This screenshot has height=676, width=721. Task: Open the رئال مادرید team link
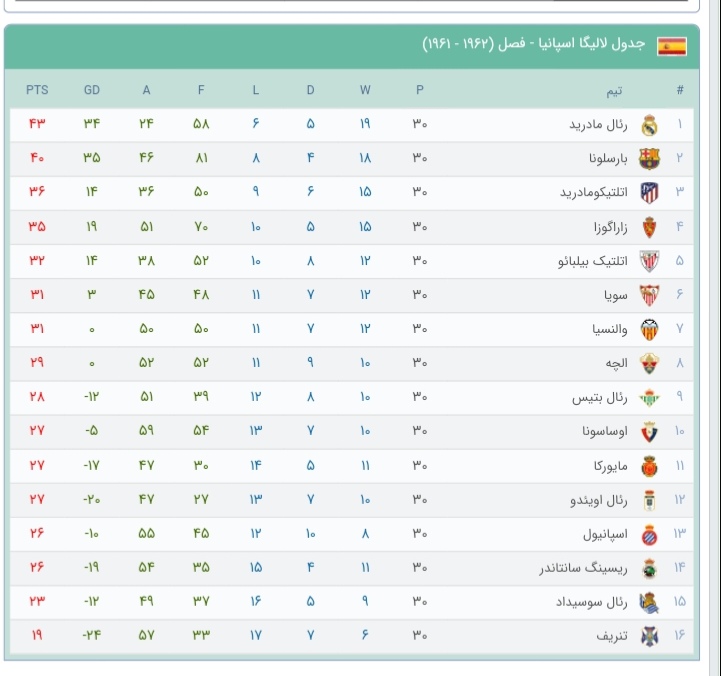point(598,125)
